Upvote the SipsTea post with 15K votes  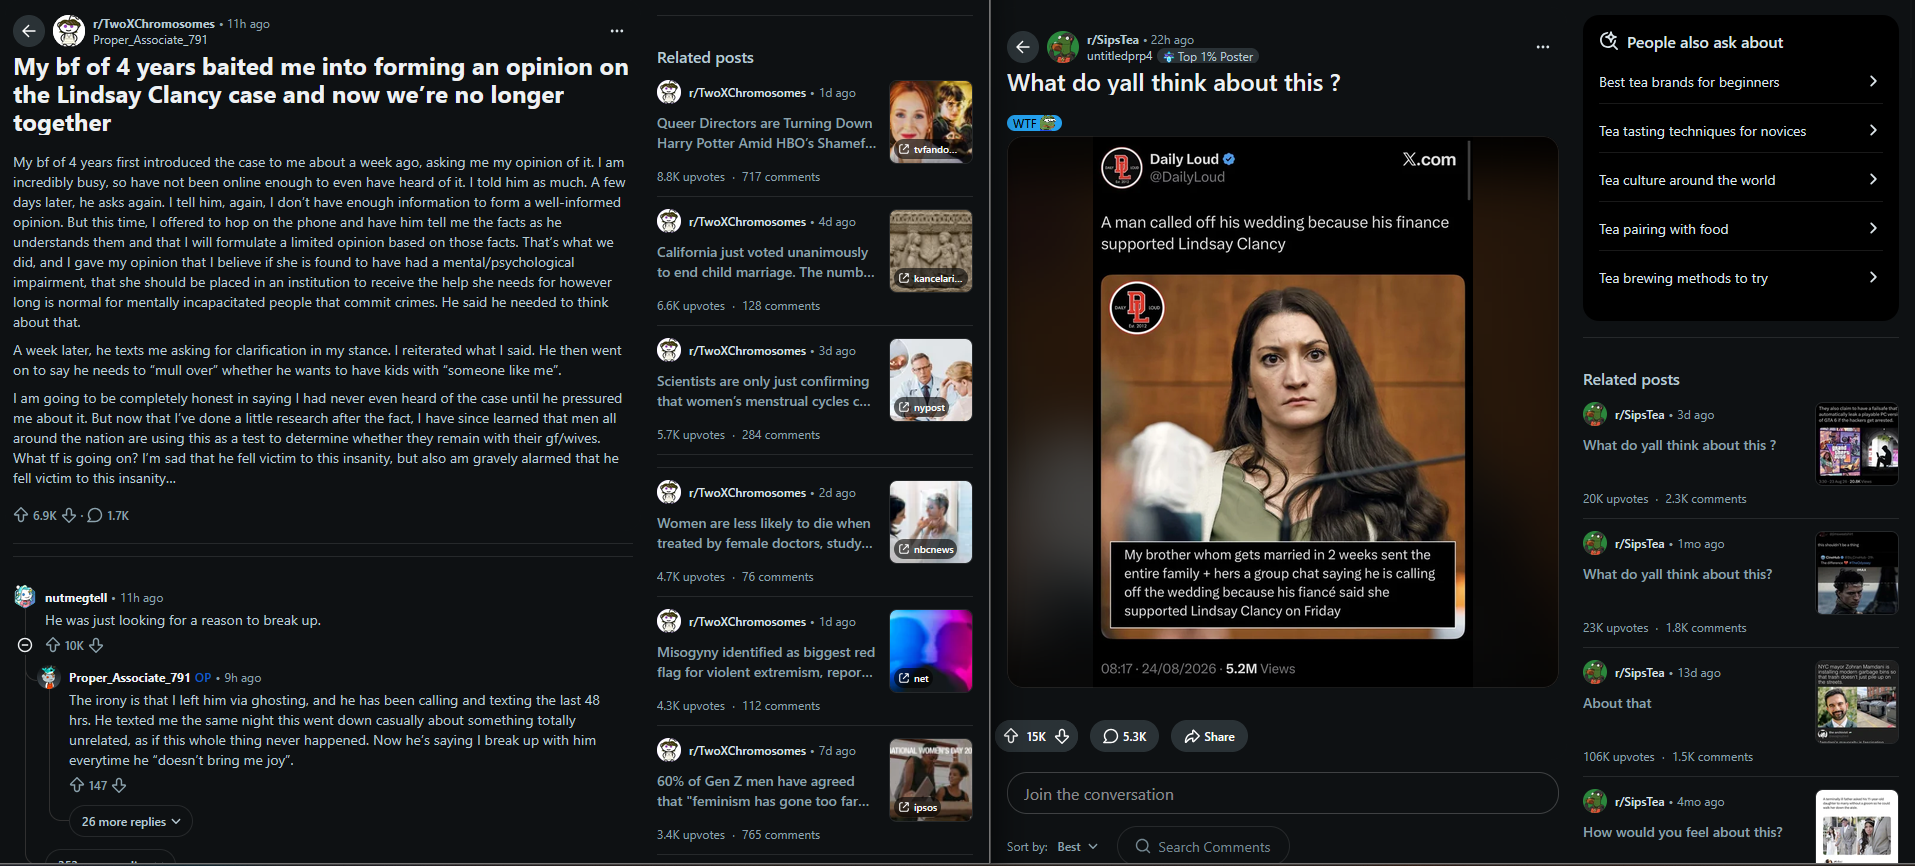[1011, 736]
